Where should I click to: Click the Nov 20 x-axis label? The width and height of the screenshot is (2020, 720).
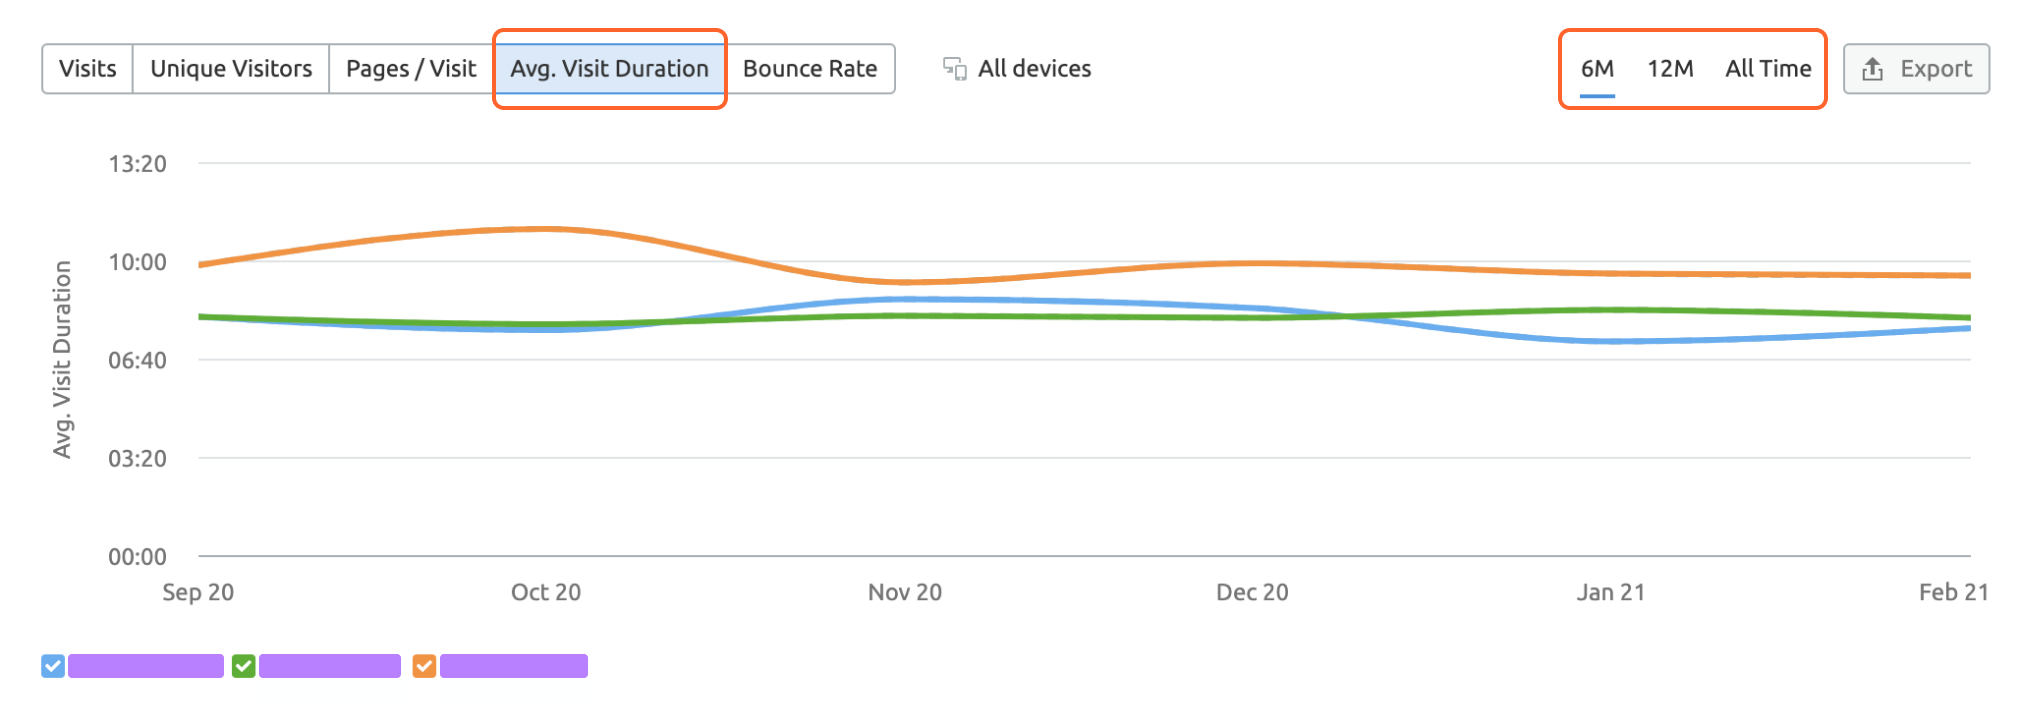tap(905, 592)
